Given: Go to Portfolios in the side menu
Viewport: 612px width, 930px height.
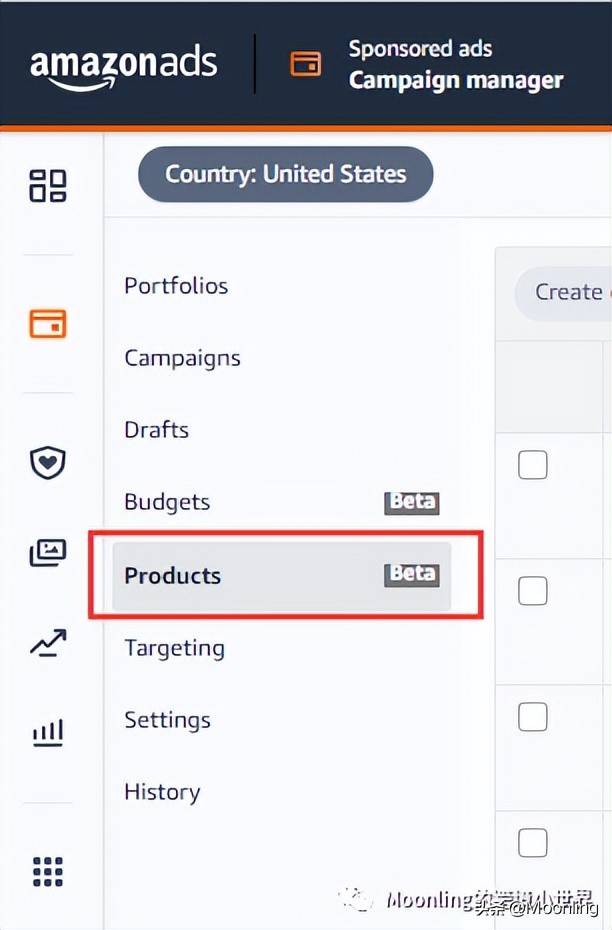Looking at the screenshot, I should [x=176, y=286].
